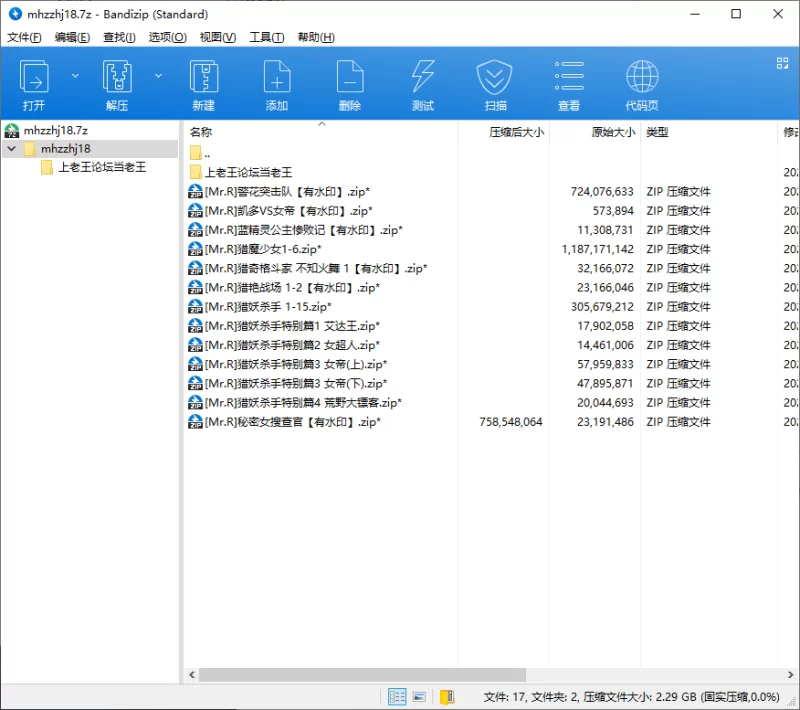Click the zip icon of 秘密女搜查官 file
Image resolution: width=800 pixels, height=710 pixels.
tap(195, 422)
